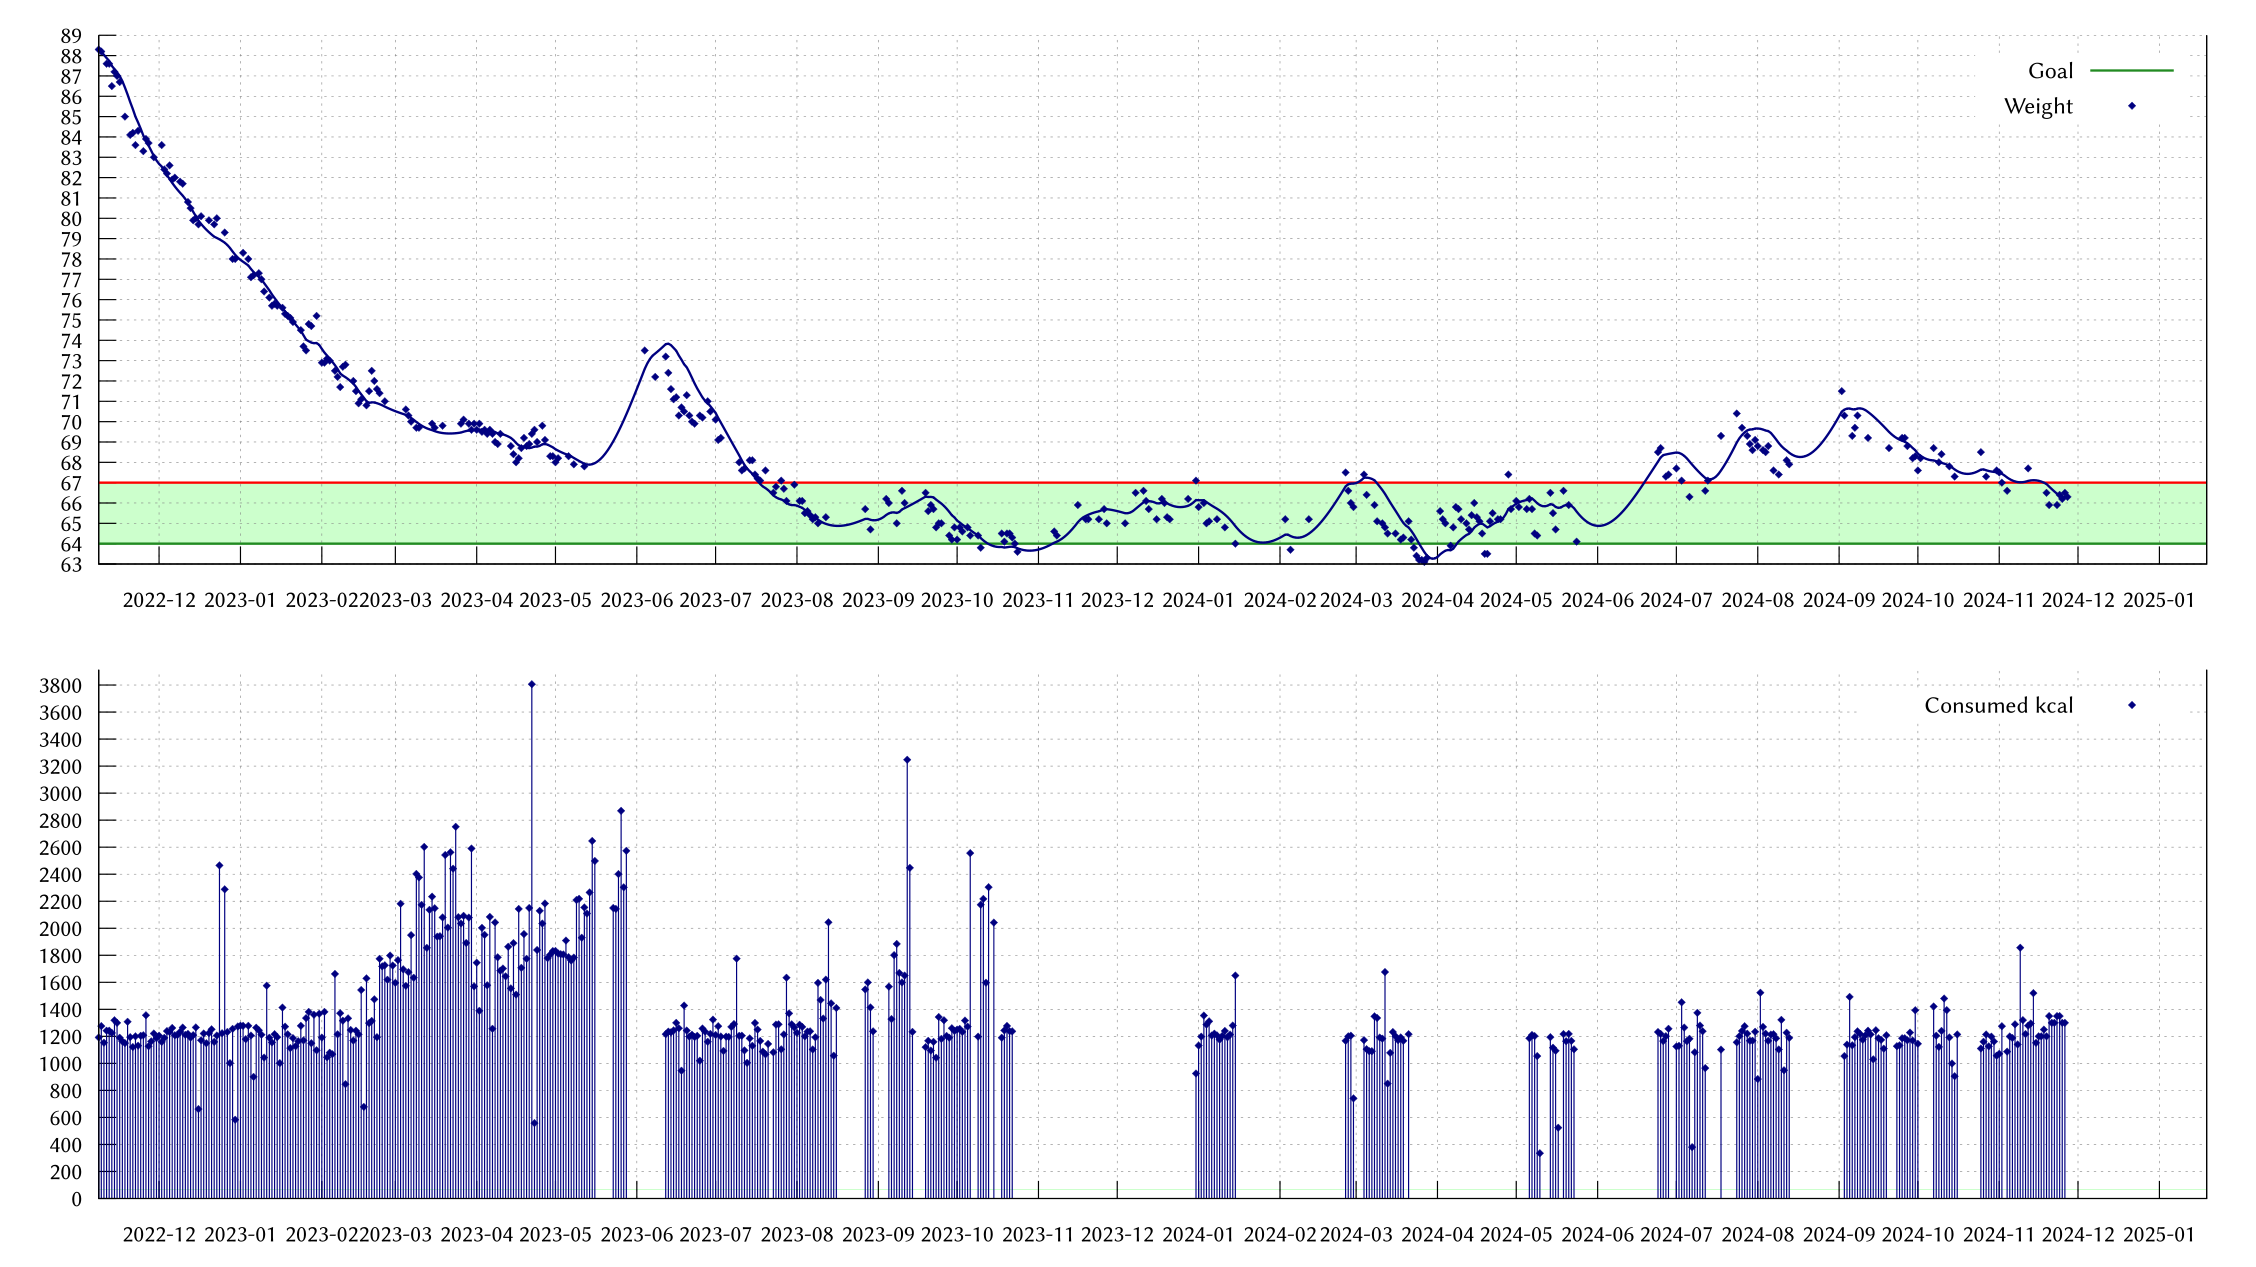Click the 3800 label on the kcal y-axis
Image resolution: width=2256 pixels, height=1267 pixels.
(x=60, y=686)
